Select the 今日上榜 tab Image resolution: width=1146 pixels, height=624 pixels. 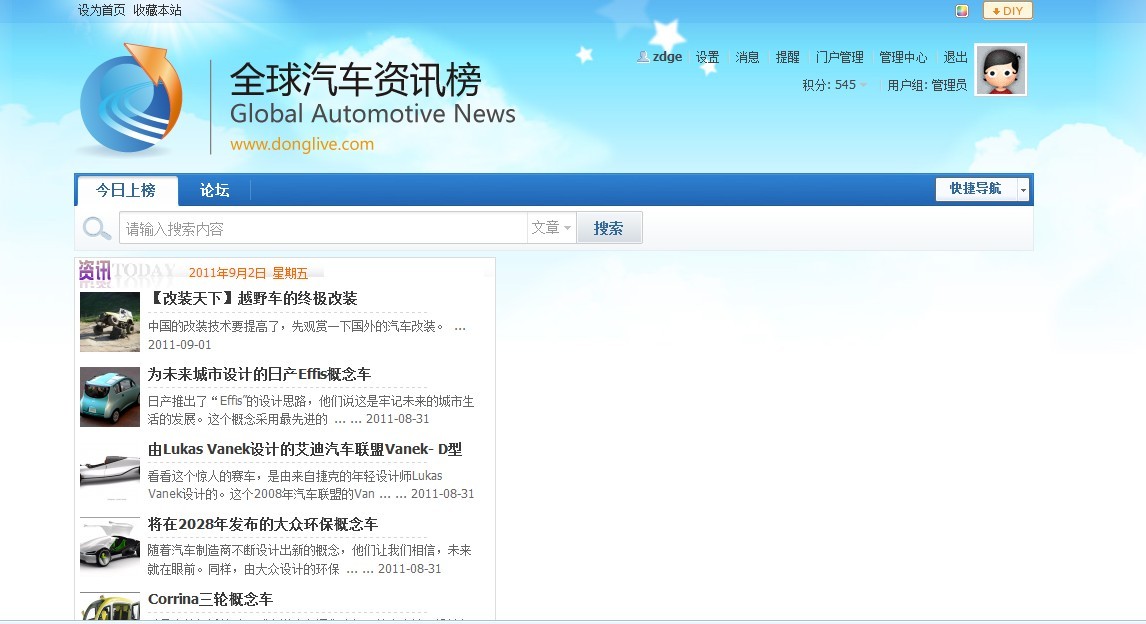[126, 190]
